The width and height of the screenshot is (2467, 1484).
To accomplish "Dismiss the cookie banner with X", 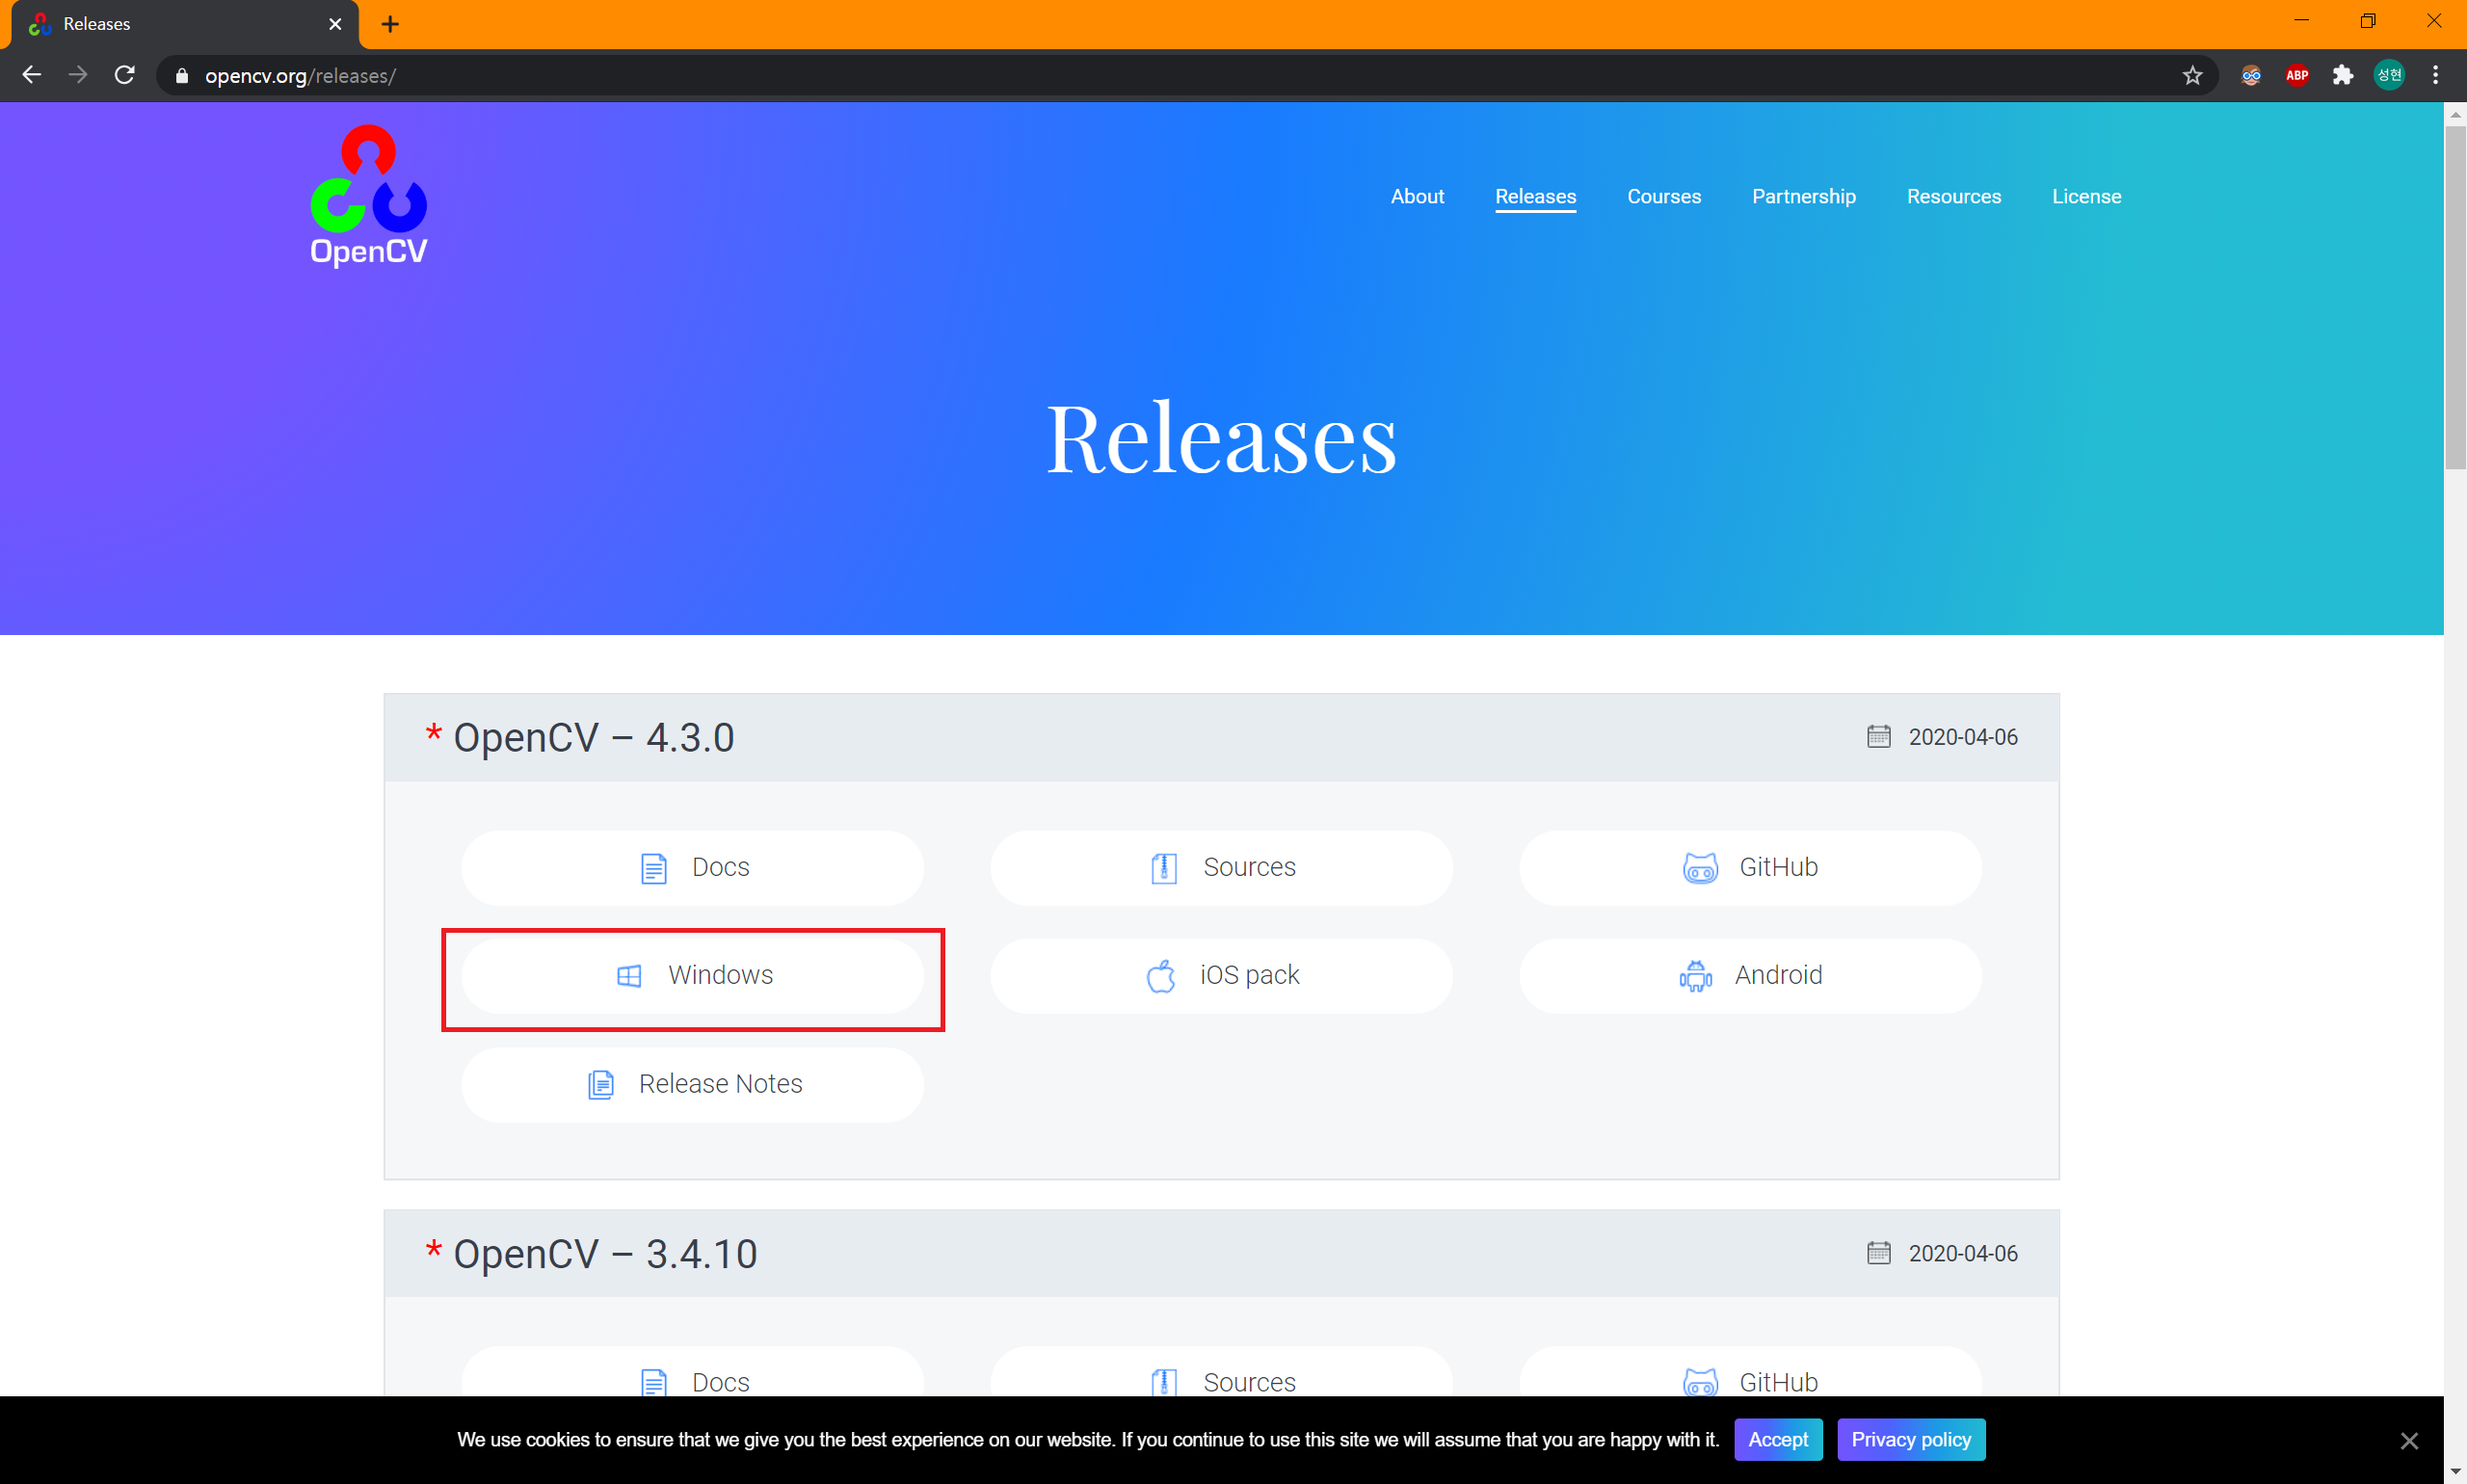I will click(x=2409, y=1440).
